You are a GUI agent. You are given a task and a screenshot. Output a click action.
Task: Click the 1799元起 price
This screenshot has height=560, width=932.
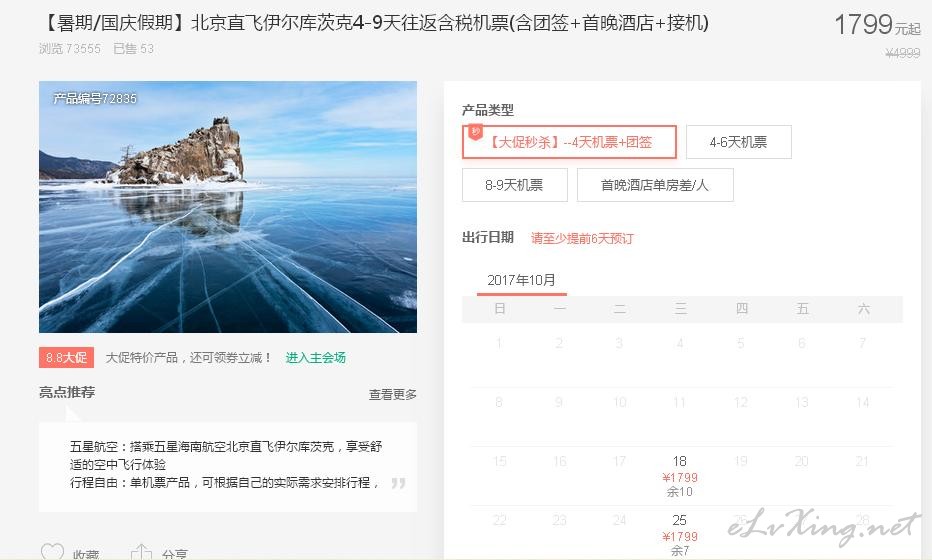877,25
